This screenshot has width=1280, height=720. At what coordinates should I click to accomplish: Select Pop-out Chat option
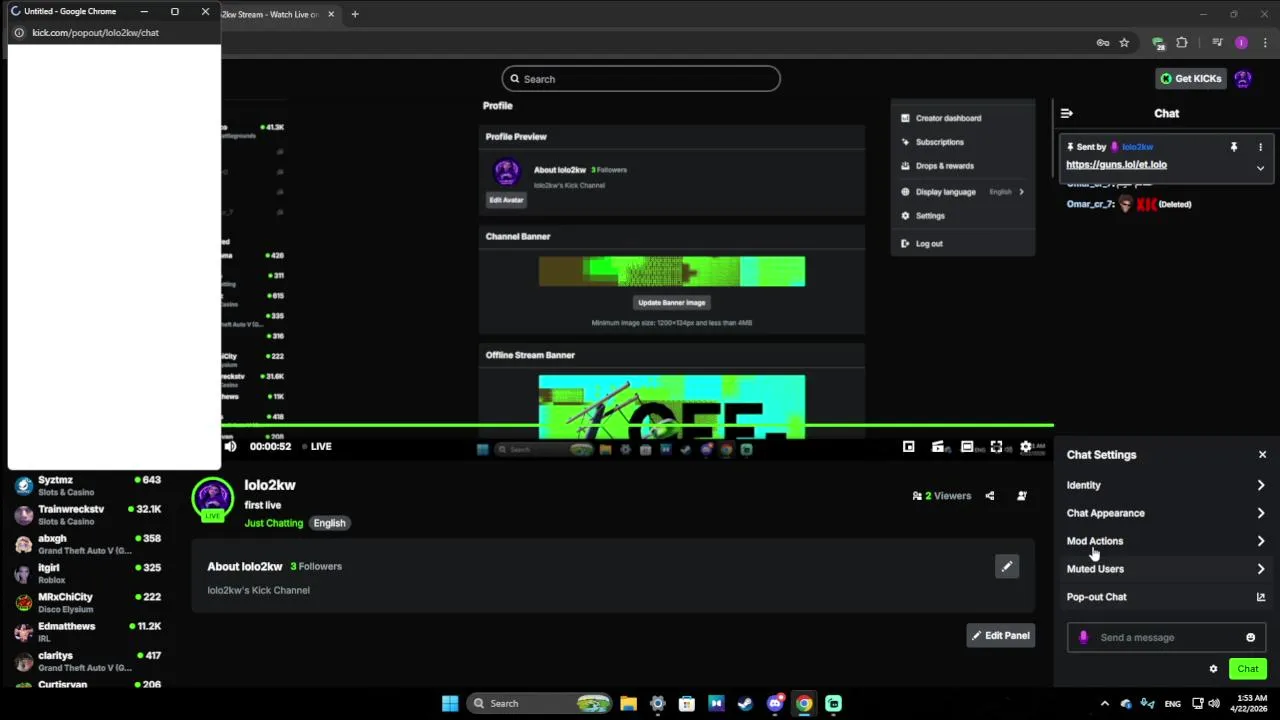point(1166,597)
